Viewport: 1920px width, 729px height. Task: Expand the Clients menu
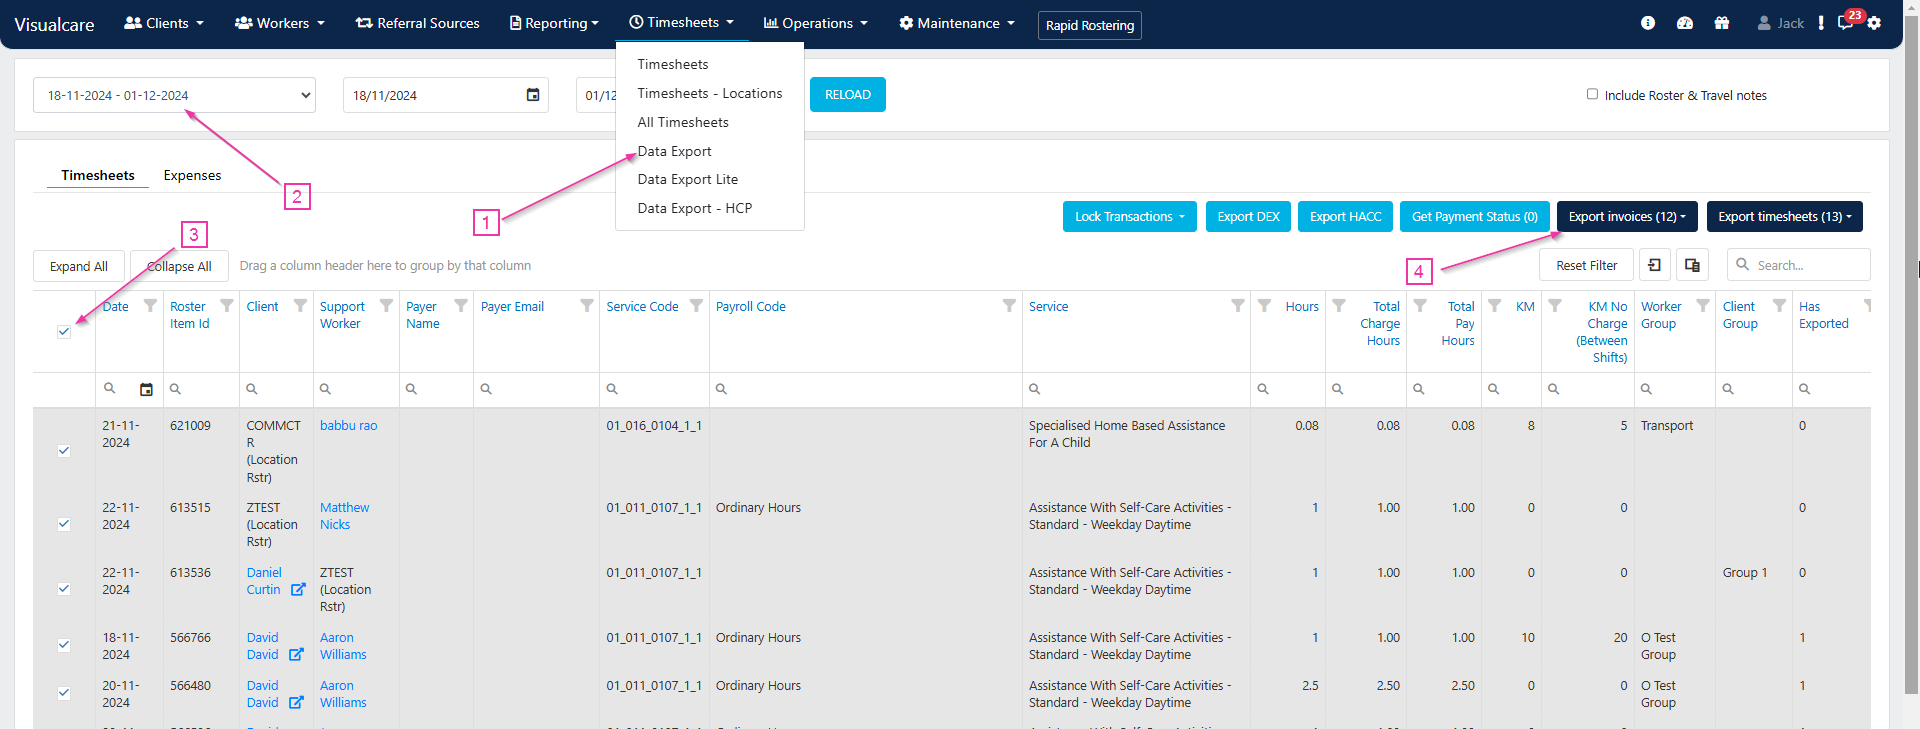pos(164,23)
